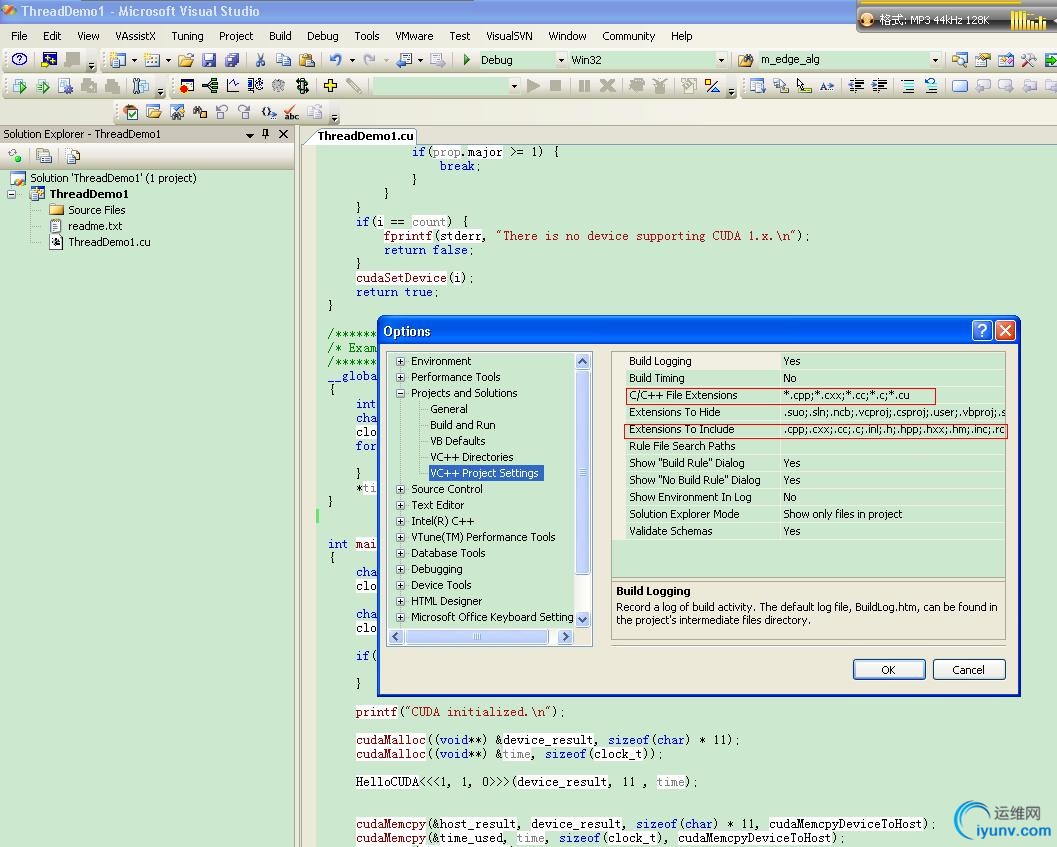Viewport: 1057px width, 847px height.
Task: Open the File menu
Action: coord(19,36)
